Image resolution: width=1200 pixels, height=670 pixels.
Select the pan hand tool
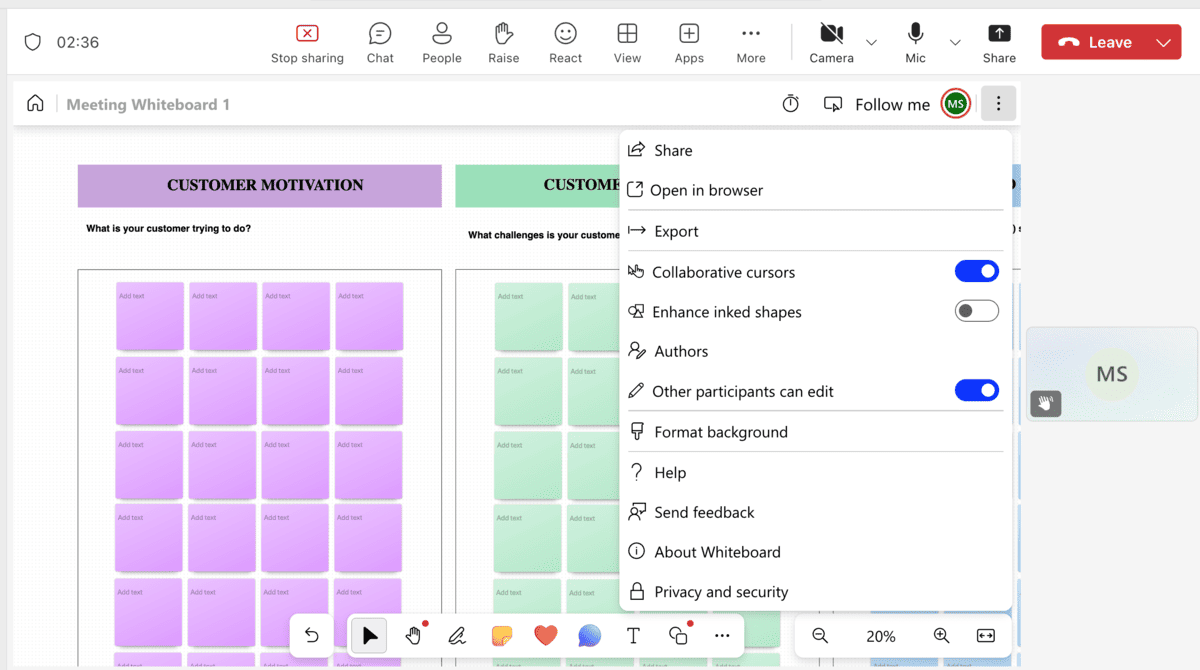coord(412,635)
